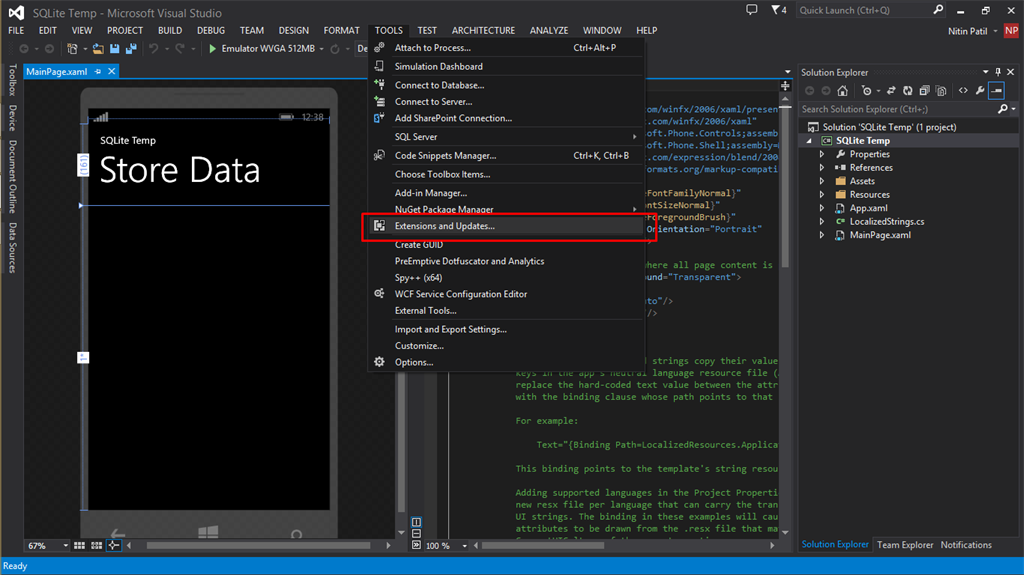Open the designer 67% zoom dropdown

(66, 546)
